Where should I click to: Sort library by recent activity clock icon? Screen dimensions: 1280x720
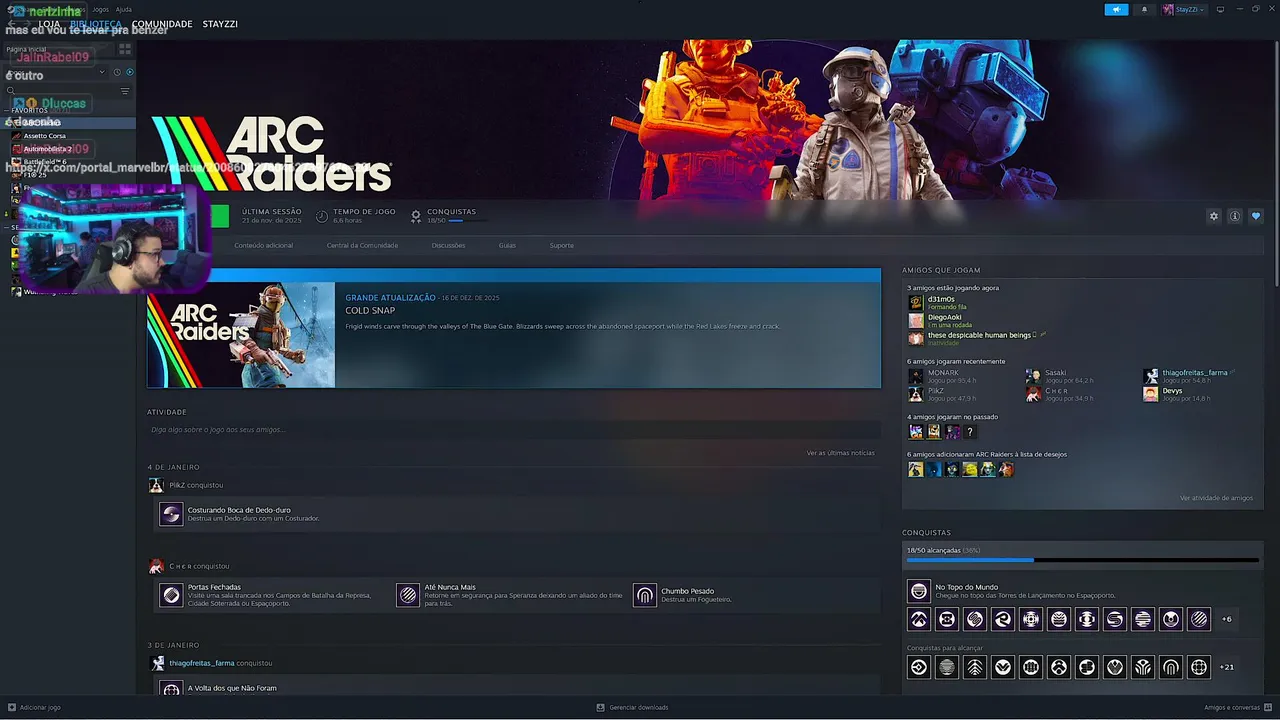point(117,72)
